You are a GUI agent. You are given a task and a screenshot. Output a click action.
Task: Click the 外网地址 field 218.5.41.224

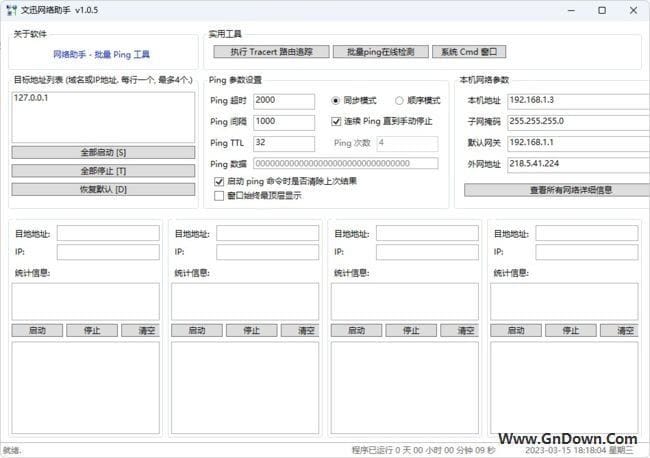pos(579,165)
